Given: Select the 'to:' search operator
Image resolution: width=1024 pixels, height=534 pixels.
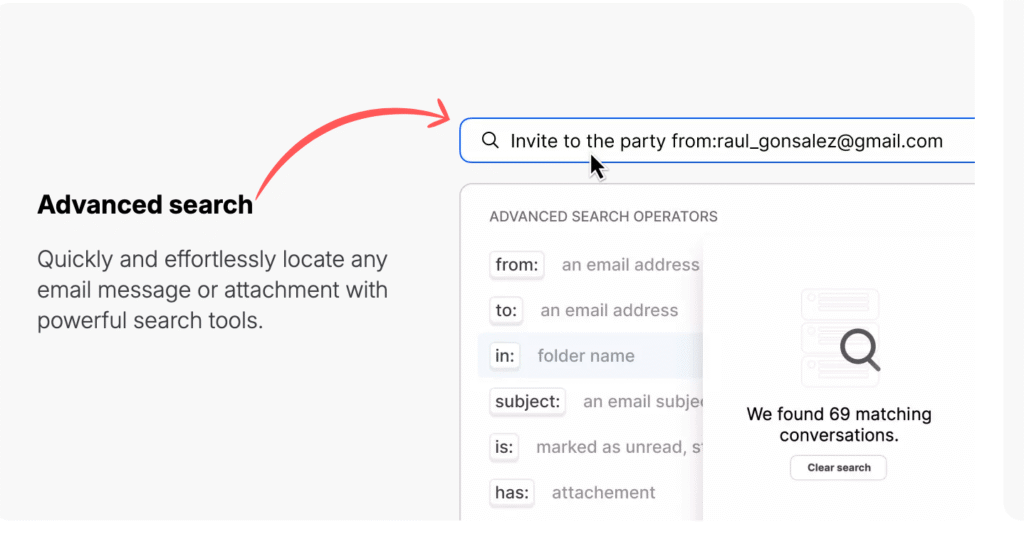Looking at the screenshot, I should [506, 310].
